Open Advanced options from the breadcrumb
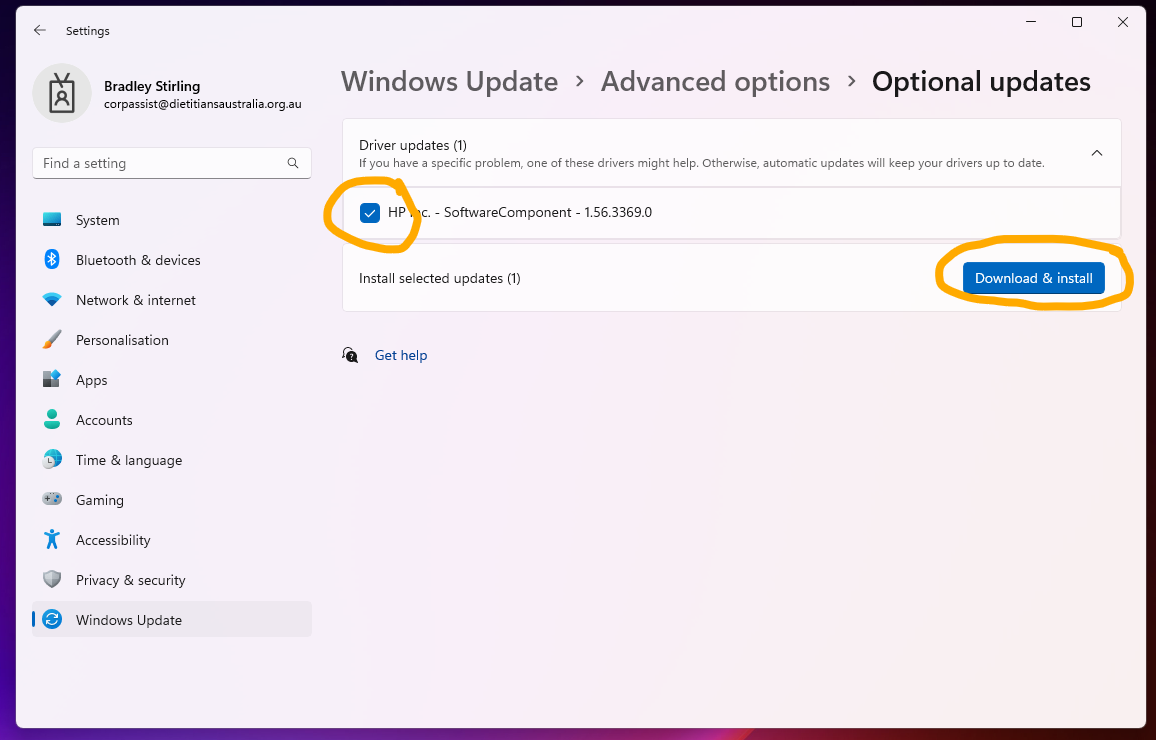Image resolution: width=1156 pixels, height=740 pixels. [715, 81]
